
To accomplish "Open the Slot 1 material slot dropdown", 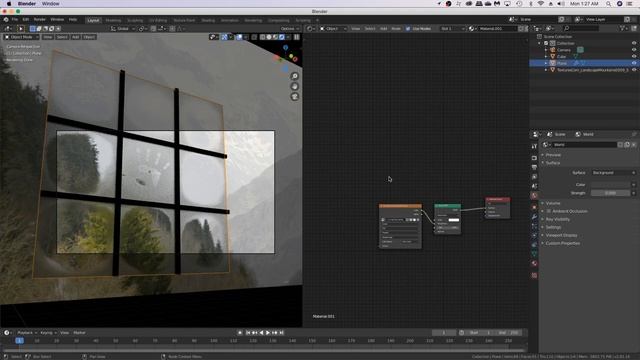I will [452, 29].
